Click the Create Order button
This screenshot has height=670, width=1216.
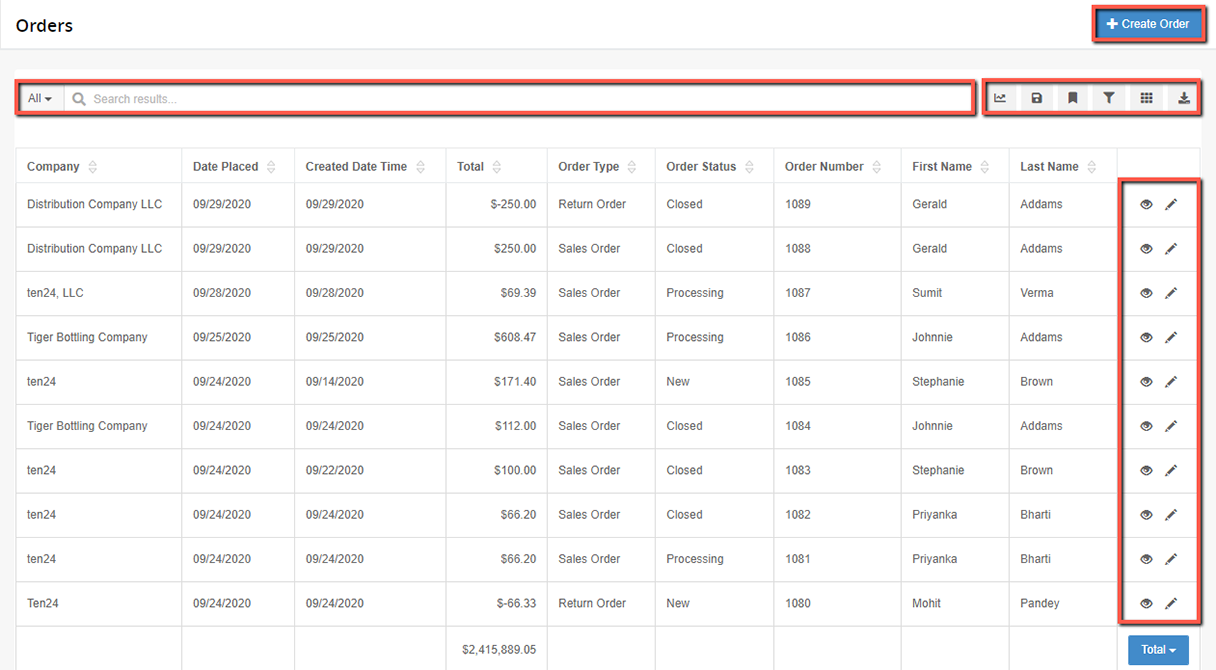(1148, 23)
